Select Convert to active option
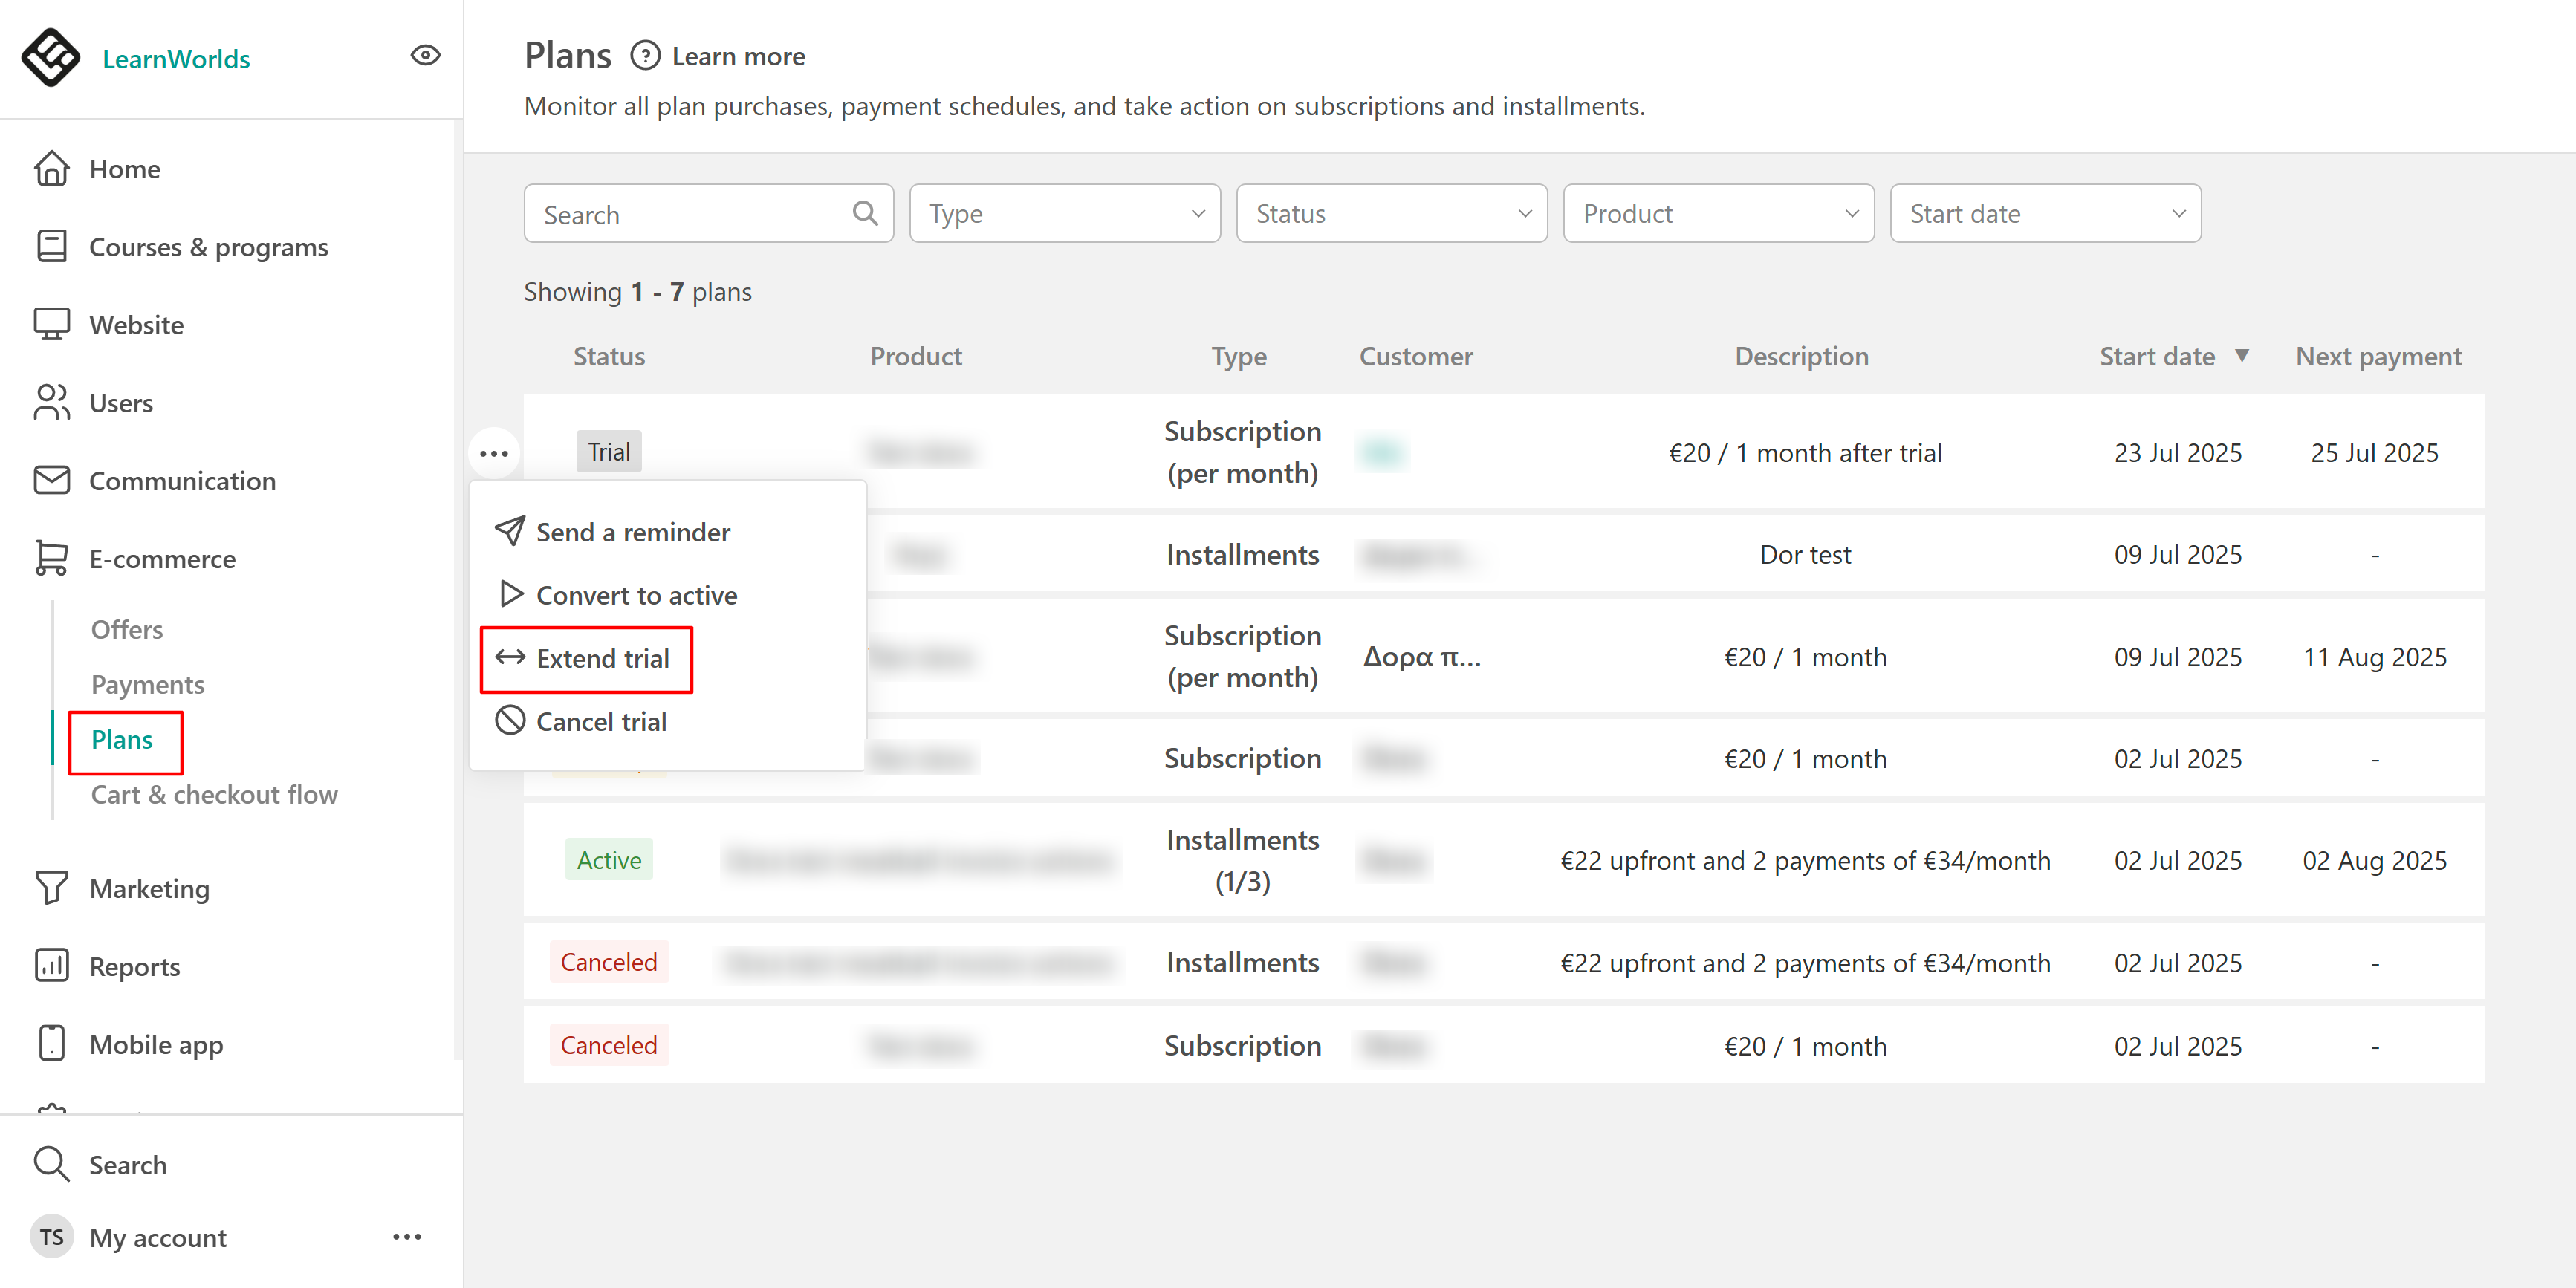The width and height of the screenshot is (2576, 1288). pyautogui.click(x=636, y=595)
